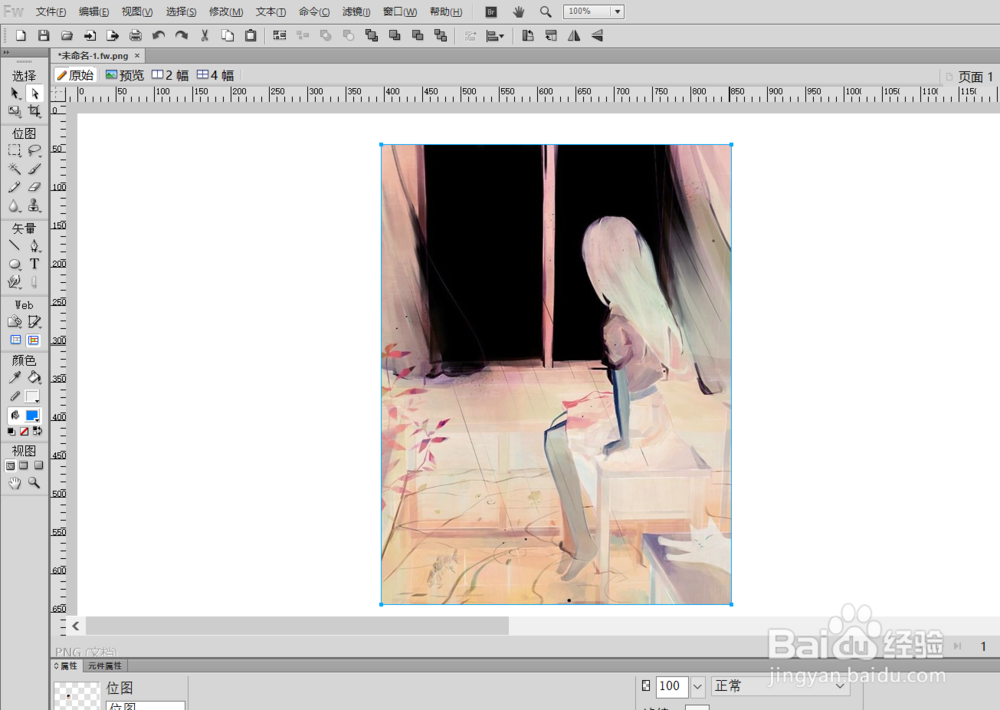Select the Ellipse shape tool
This screenshot has height=710, width=1000.
click(15, 264)
